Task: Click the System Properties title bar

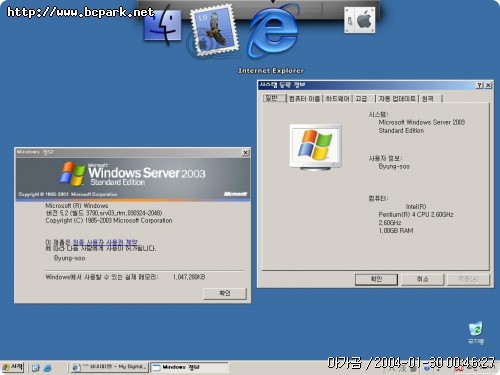Action: (x=367, y=85)
